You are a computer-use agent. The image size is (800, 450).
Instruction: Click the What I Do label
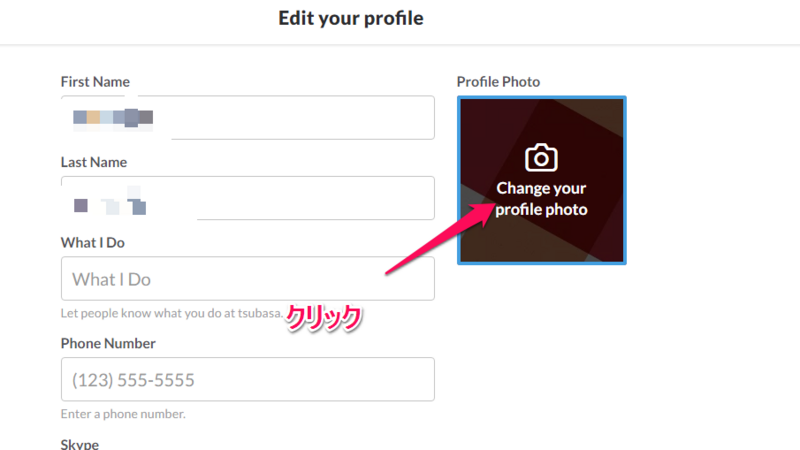[93, 243]
